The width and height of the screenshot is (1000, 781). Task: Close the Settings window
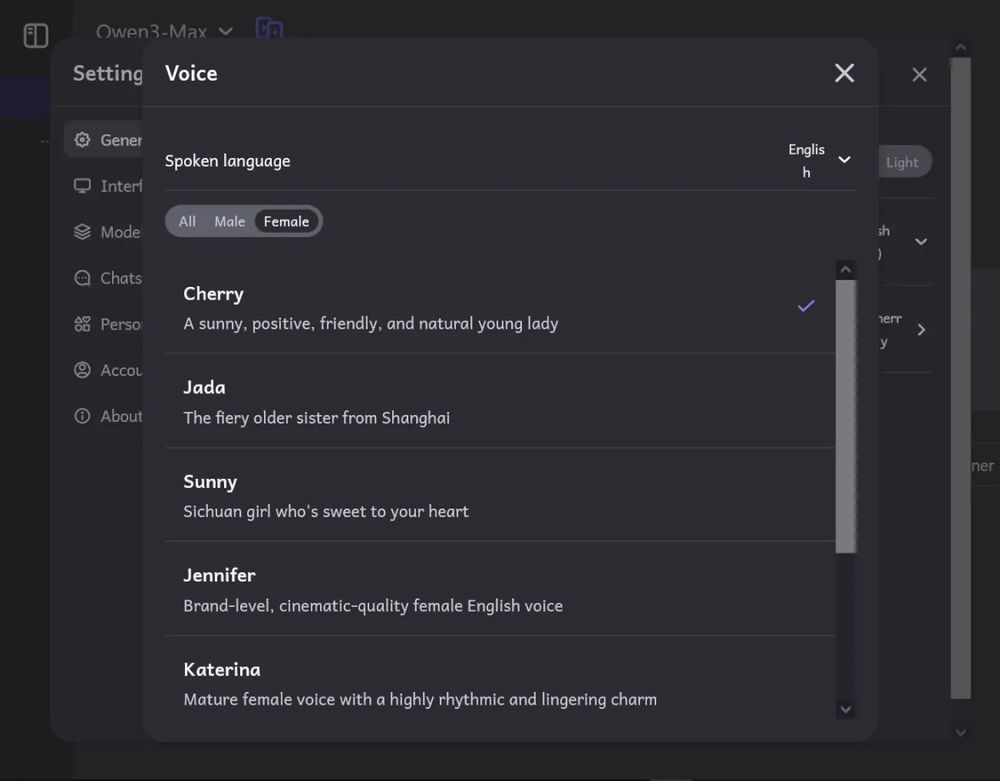(919, 75)
